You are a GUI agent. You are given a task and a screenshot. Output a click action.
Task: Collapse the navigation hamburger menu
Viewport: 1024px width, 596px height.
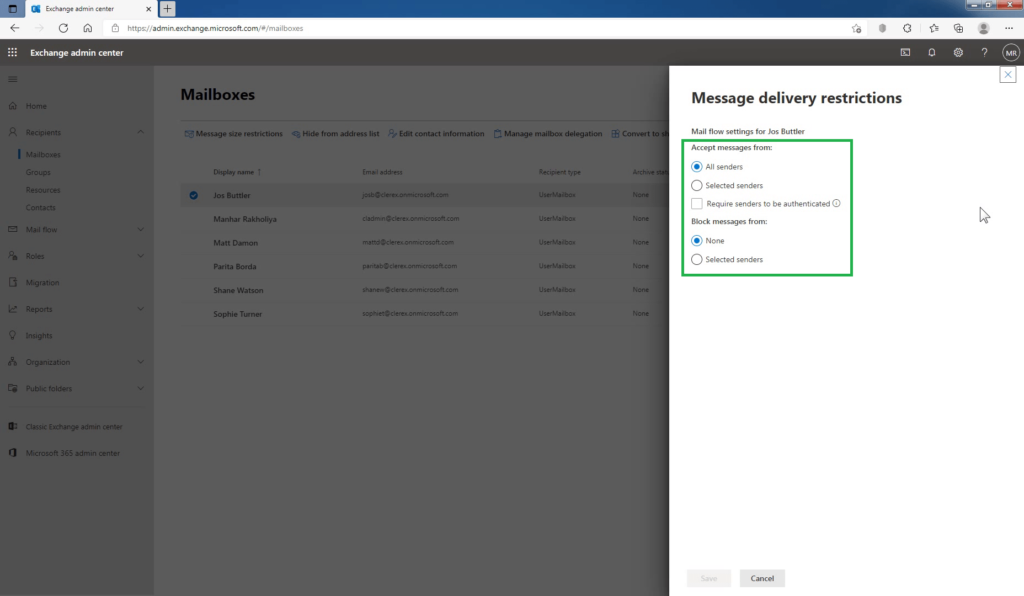click(12, 79)
